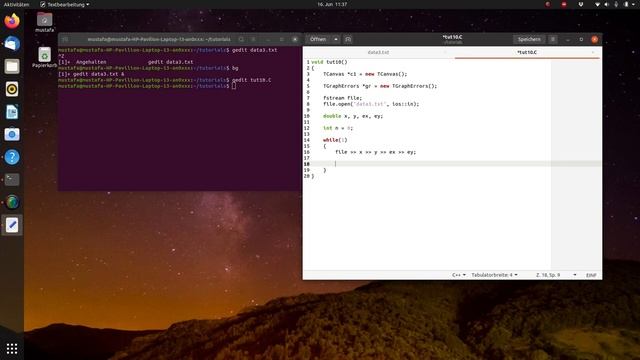Open Firefox from the dock
Screen dimensions: 640x360
point(12,21)
